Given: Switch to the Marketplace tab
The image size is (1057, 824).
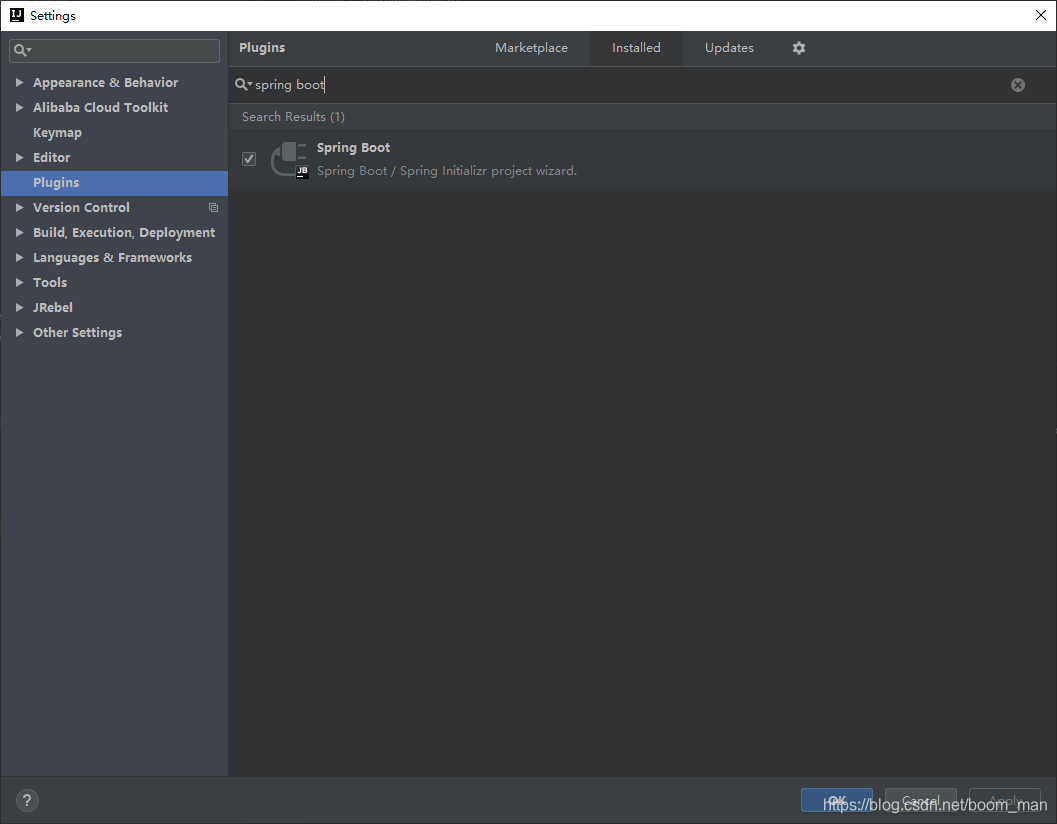Looking at the screenshot, I should pos(531,48).
